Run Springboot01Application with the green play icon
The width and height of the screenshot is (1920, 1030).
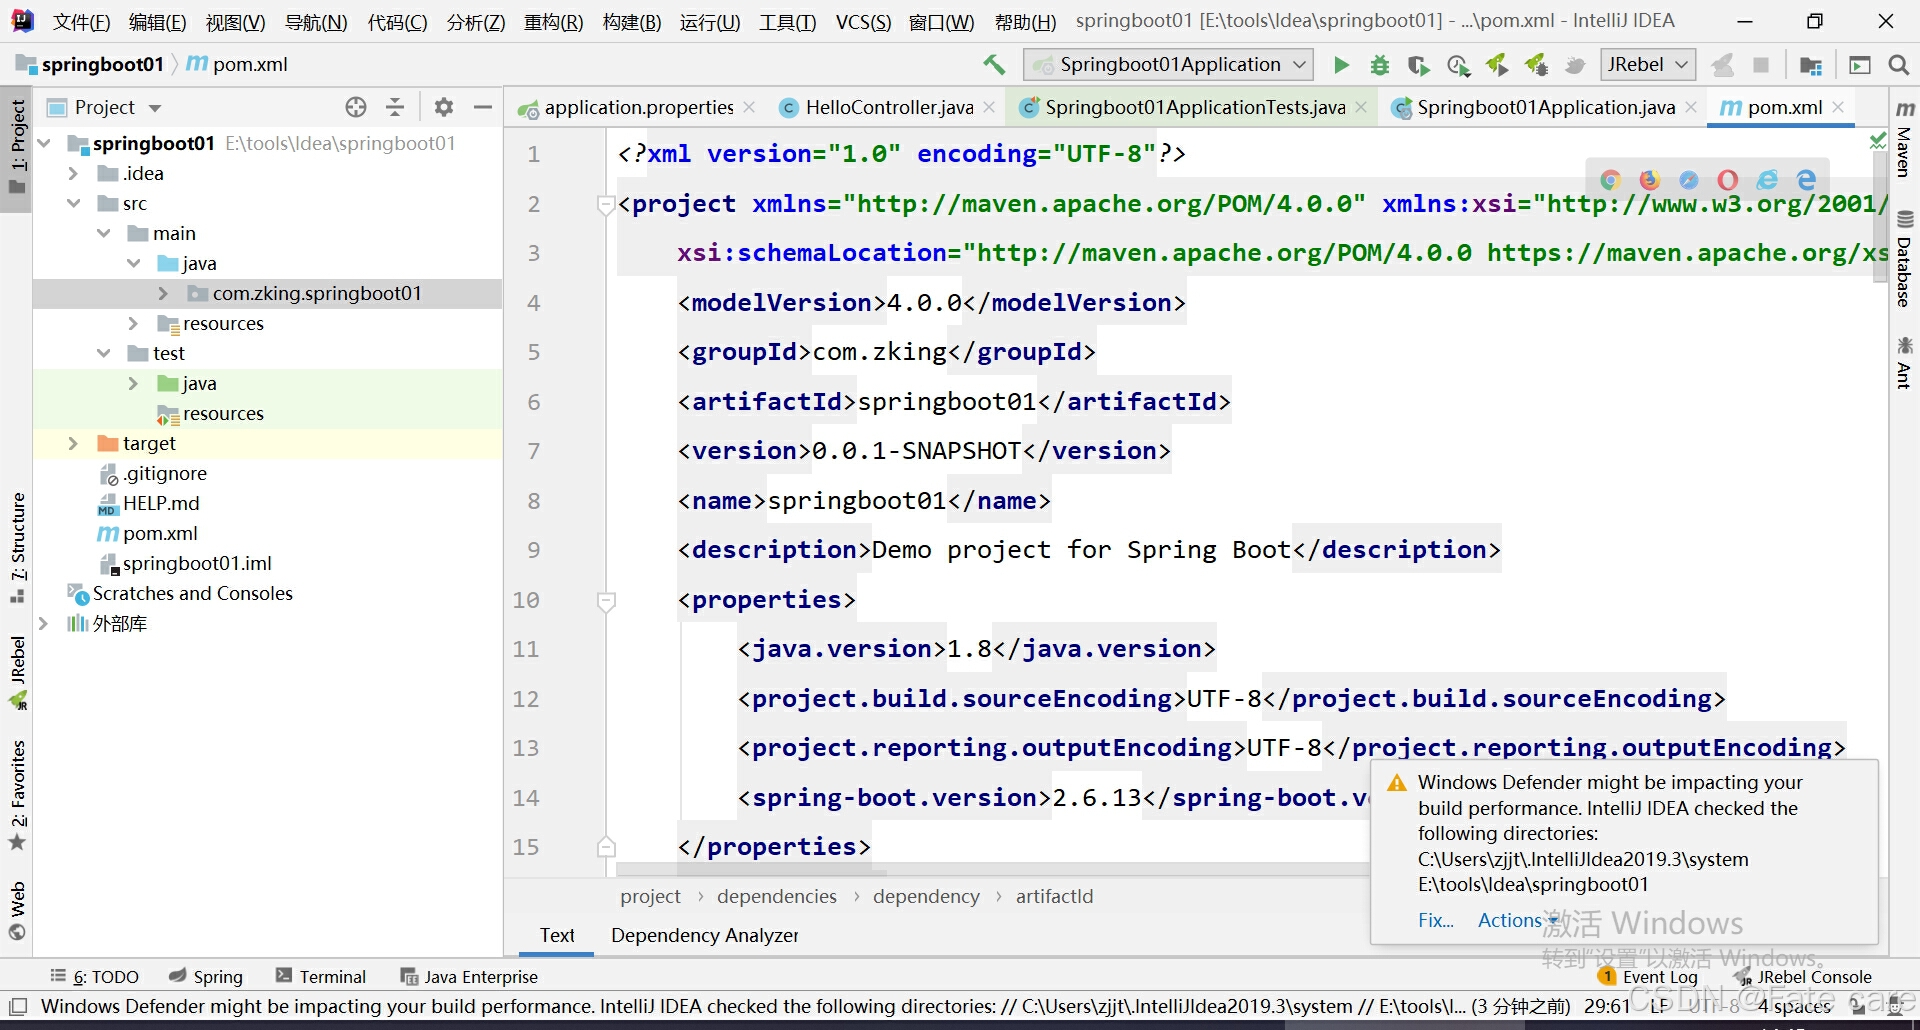click(x=1341, y=65)
